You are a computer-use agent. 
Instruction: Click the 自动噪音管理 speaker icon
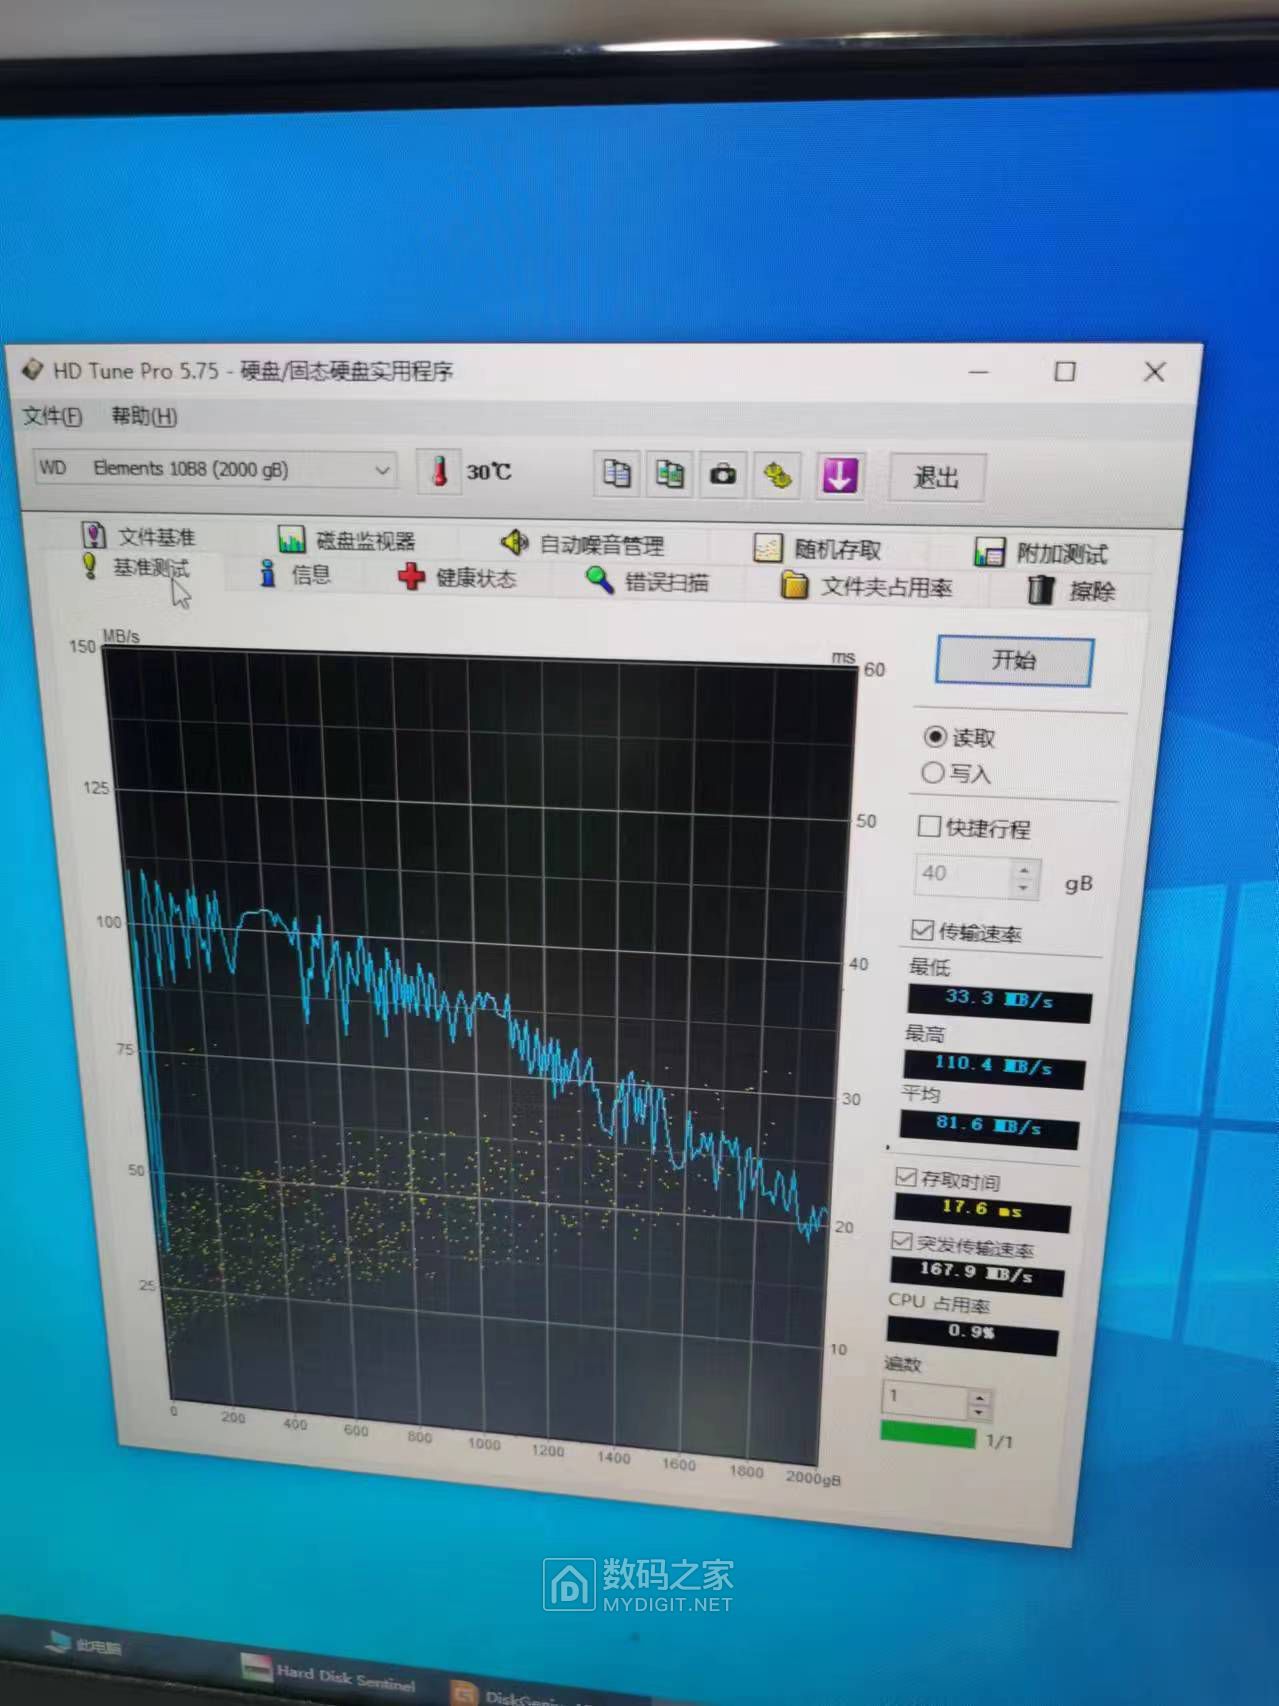pos(514,543)
